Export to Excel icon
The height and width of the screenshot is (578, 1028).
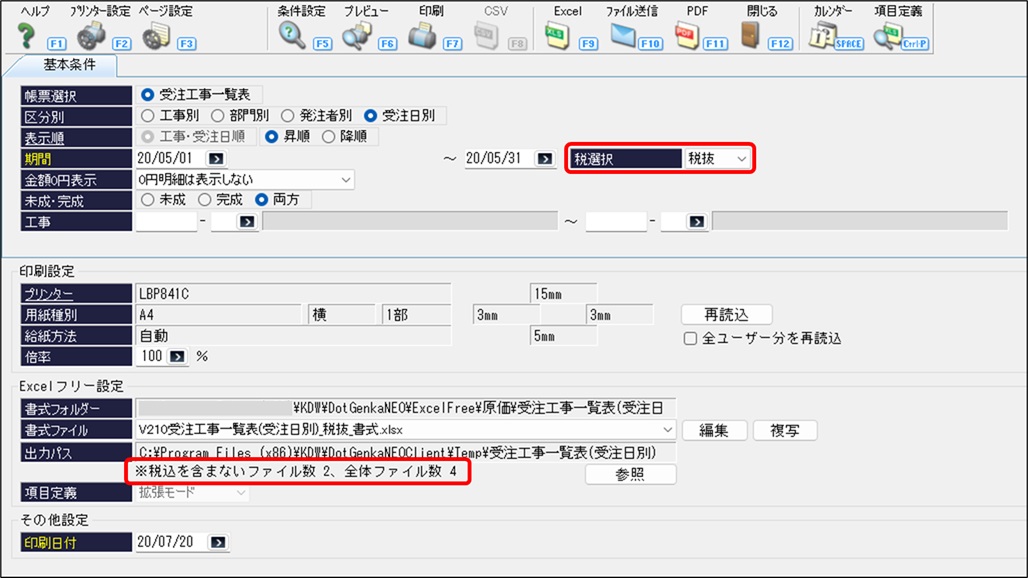point(556,36)
